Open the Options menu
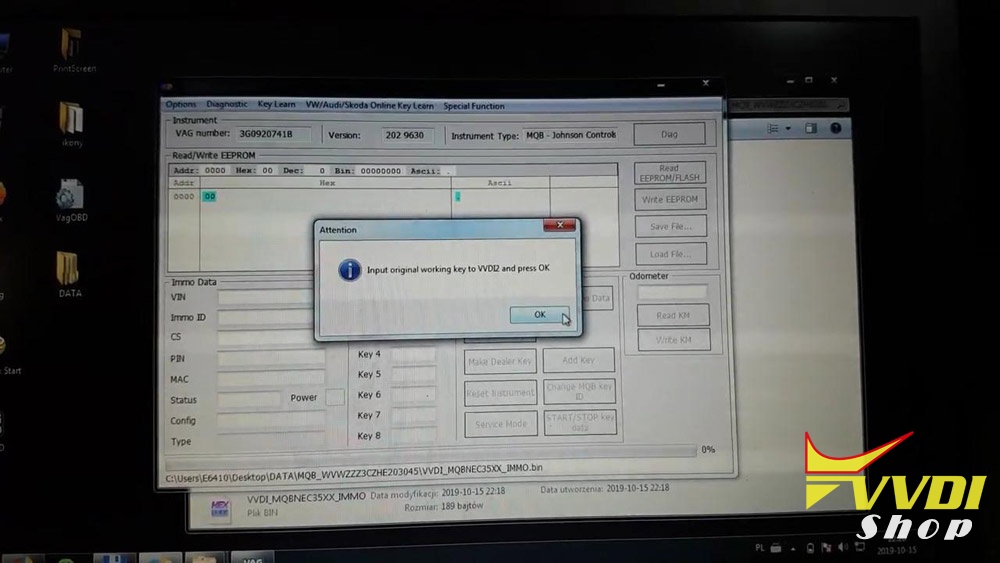This screenshot has width=1000, height=563. (x=181, y=104)
